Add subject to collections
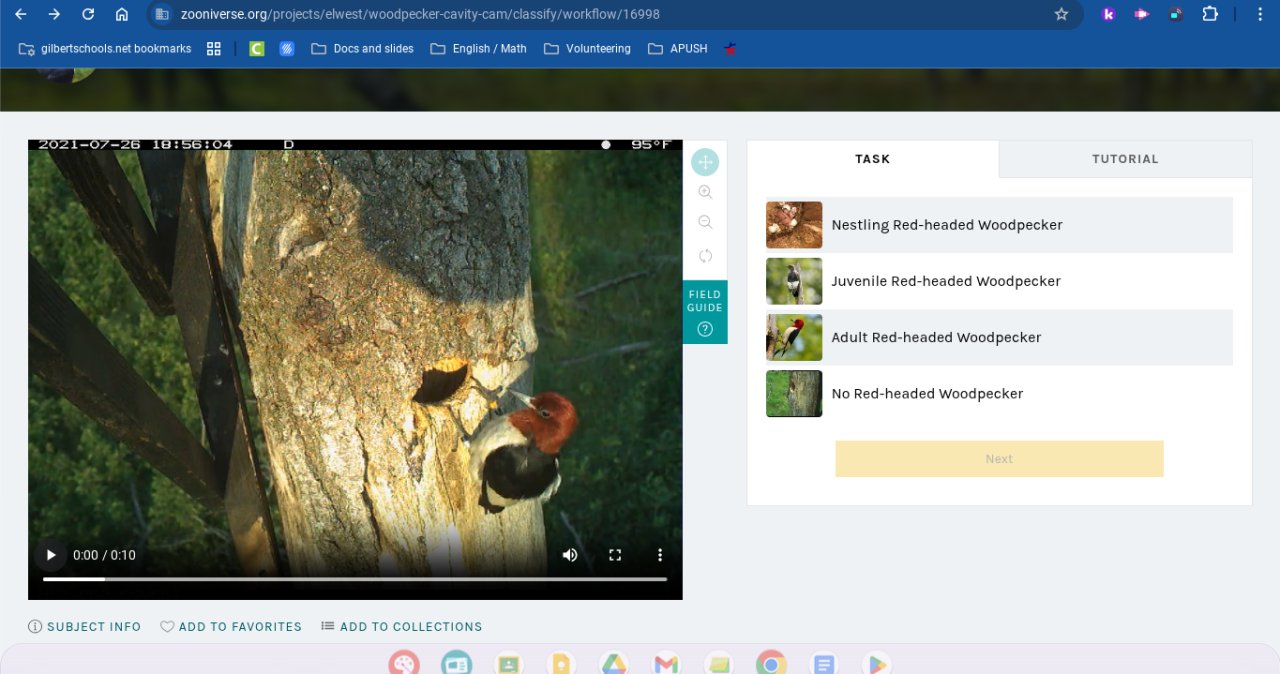Viewport: 1280px width, 674px height. point(401,627)
